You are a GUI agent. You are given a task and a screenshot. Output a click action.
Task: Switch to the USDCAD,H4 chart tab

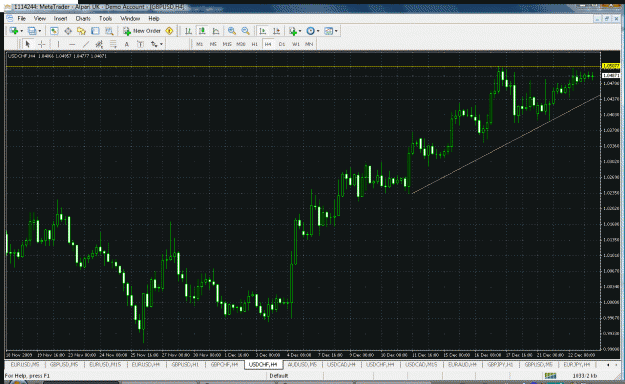tap(341, 364)
